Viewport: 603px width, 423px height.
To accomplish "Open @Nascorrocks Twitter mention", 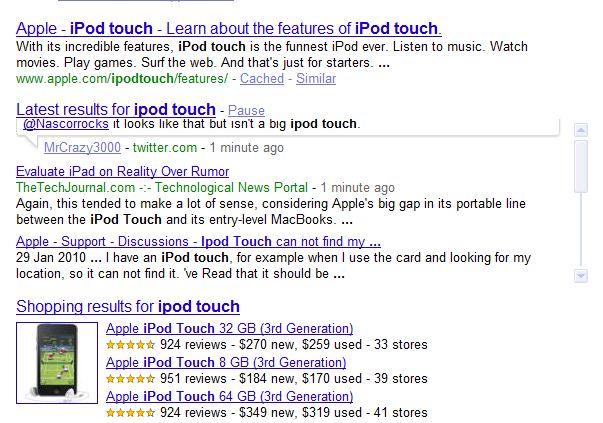I will click(66, 124).
